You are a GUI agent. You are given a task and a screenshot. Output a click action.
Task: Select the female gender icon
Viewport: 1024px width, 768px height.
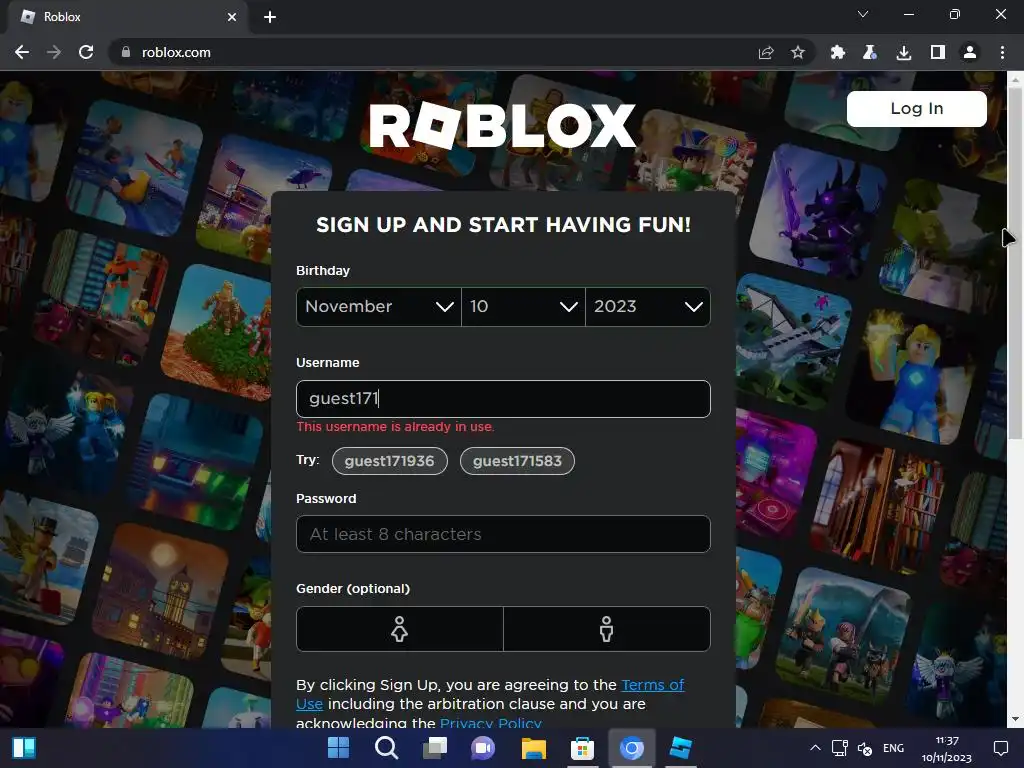click(x=400, y=629)
